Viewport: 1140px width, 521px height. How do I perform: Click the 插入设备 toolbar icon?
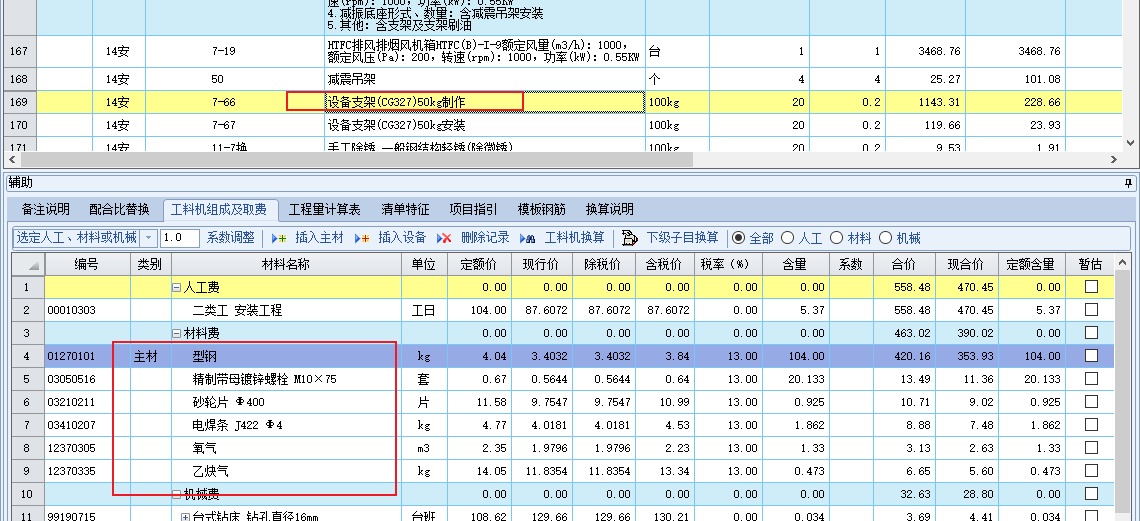click(362, 238)
